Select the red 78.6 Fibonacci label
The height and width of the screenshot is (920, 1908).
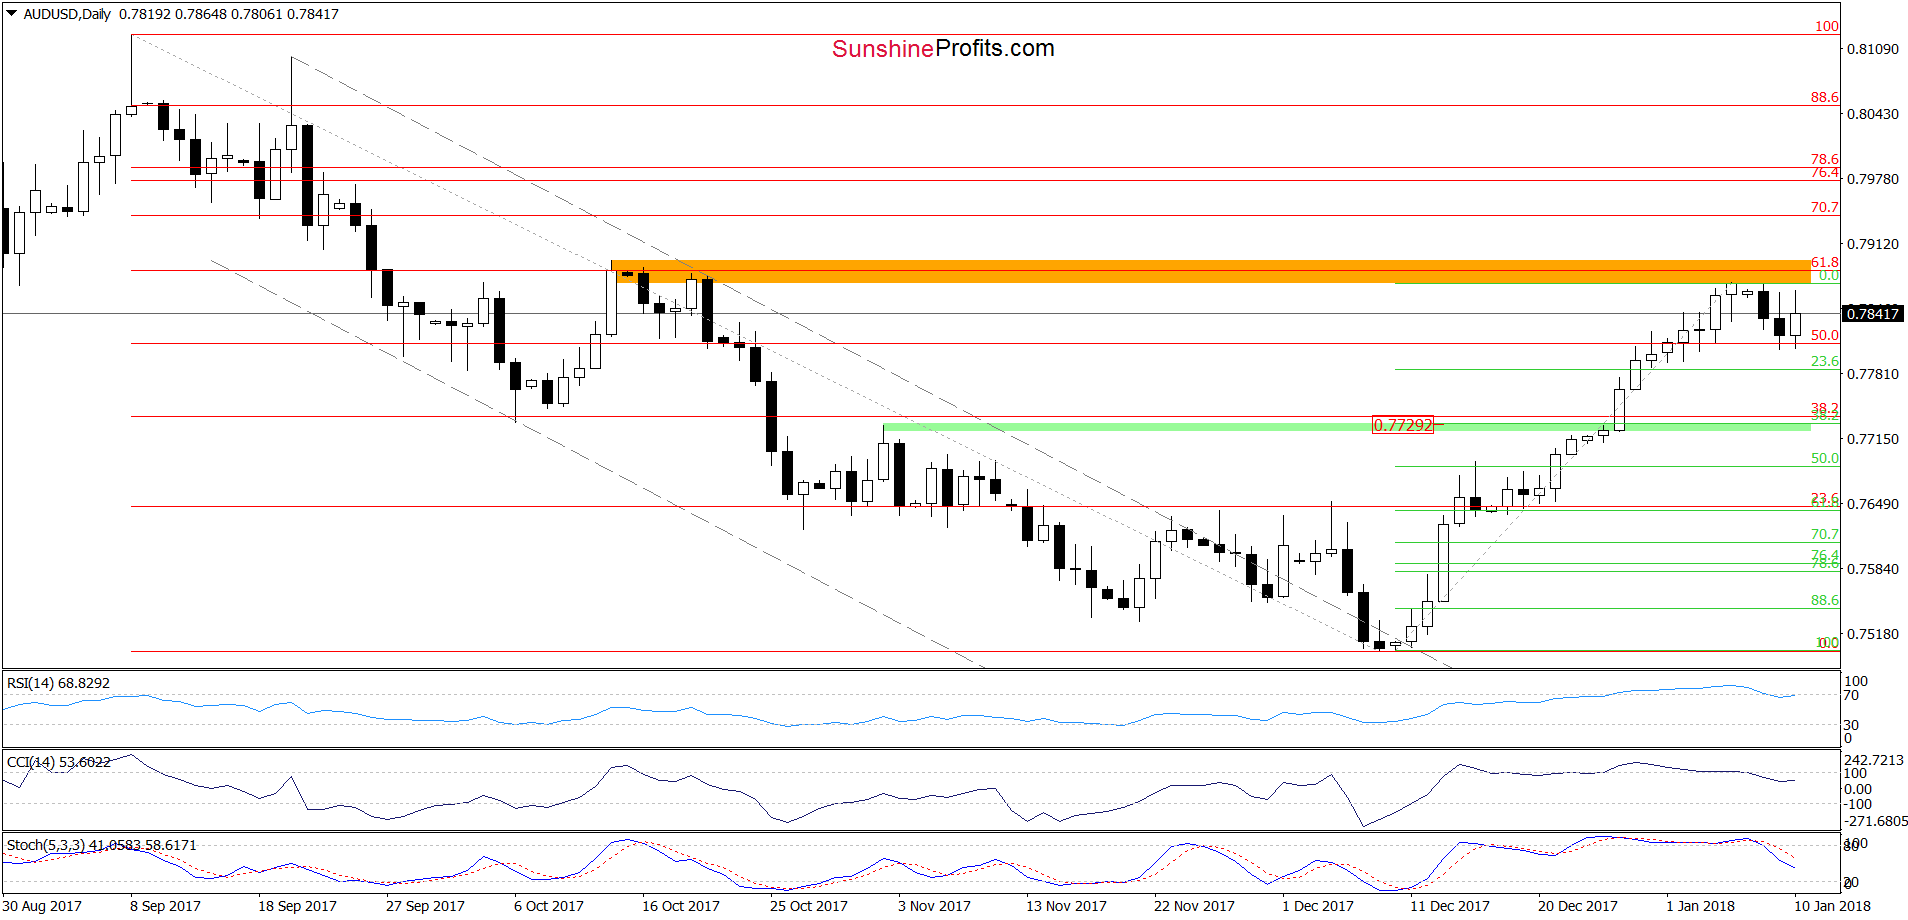(x=1824, y=159)
